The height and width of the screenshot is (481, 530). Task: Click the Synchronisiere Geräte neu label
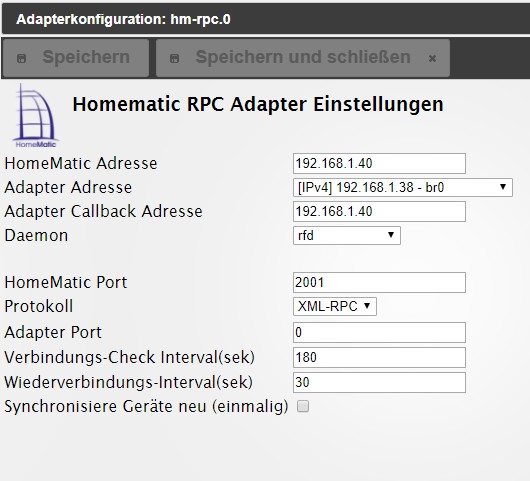146,406
